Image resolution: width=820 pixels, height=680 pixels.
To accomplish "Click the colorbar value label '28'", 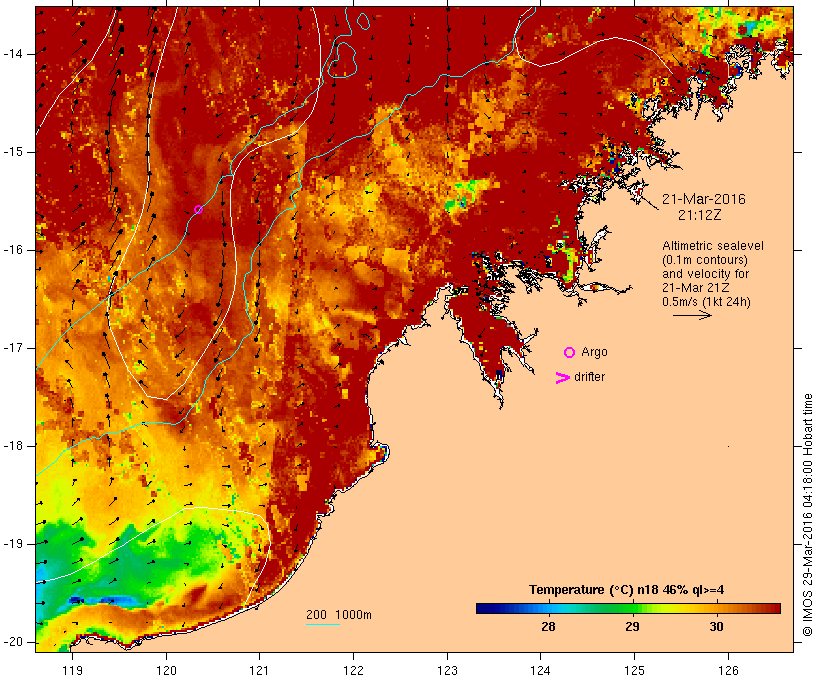I will (x=548, y=627).
